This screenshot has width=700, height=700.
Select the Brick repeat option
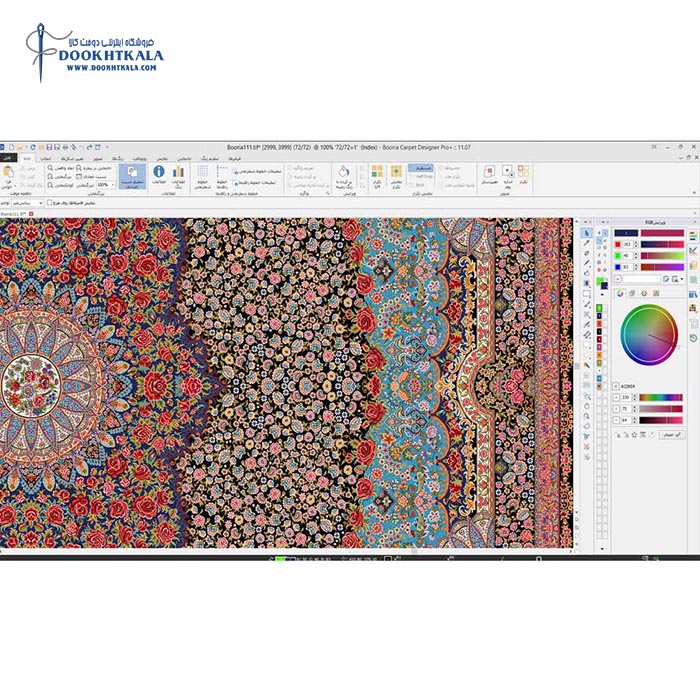[417, 185]
